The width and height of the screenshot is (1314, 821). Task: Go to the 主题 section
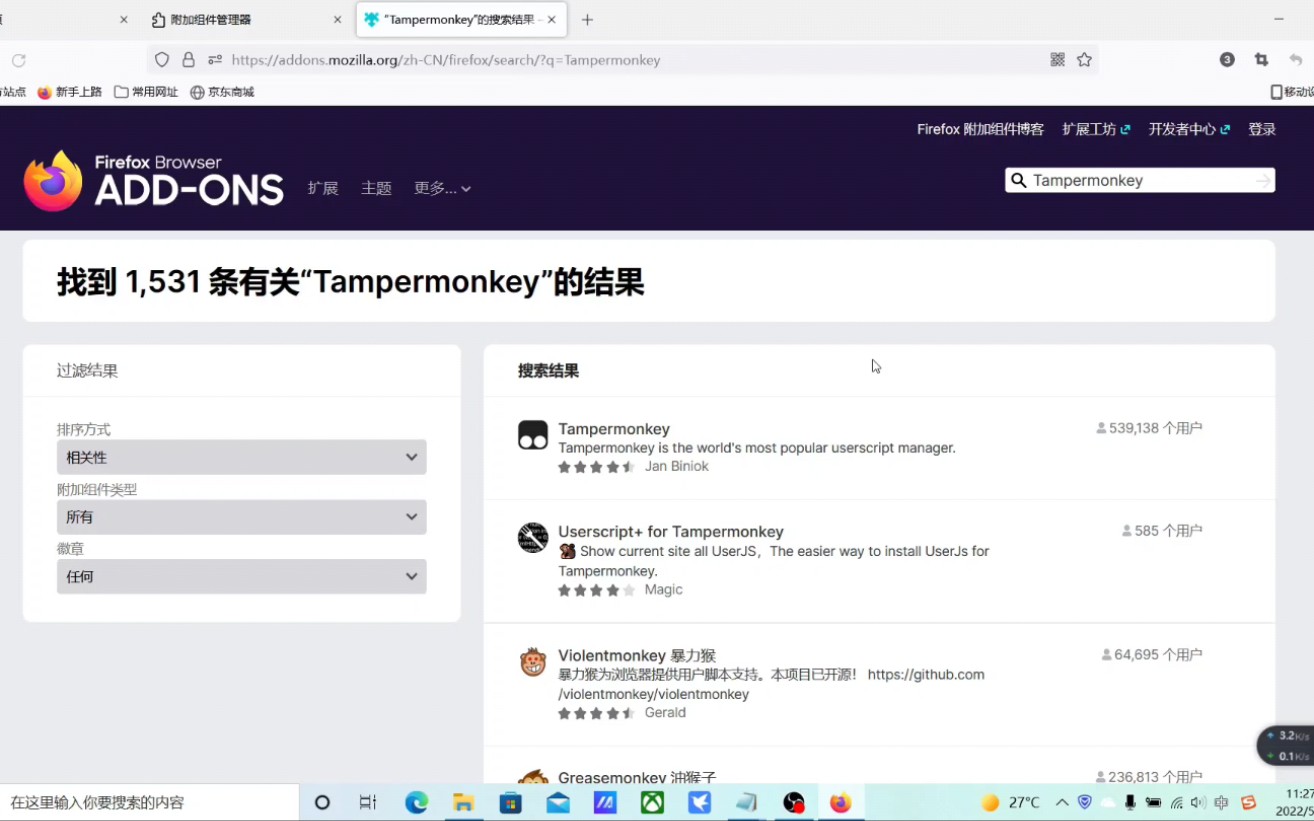point(376,188)
